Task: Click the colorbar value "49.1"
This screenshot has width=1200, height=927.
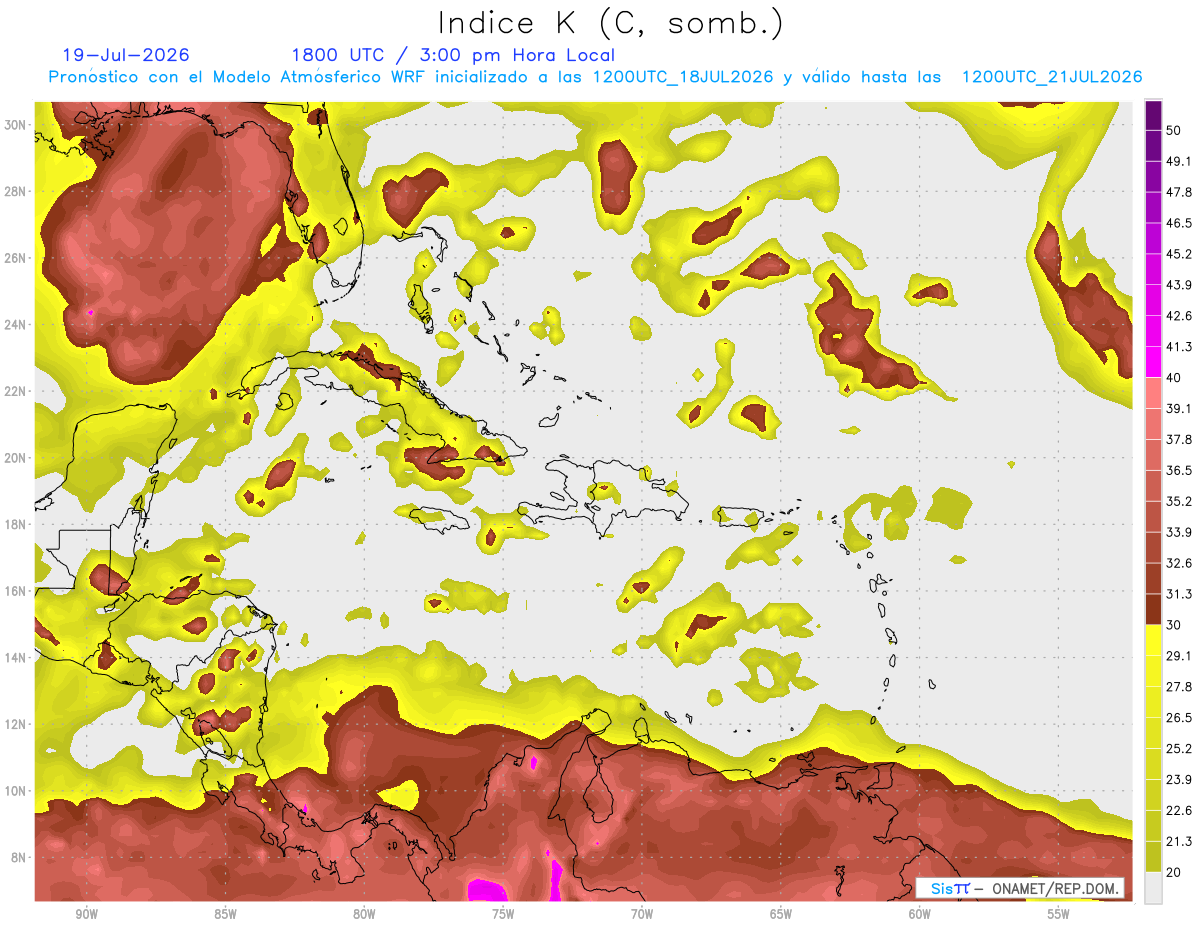Action: [1180, 161]
